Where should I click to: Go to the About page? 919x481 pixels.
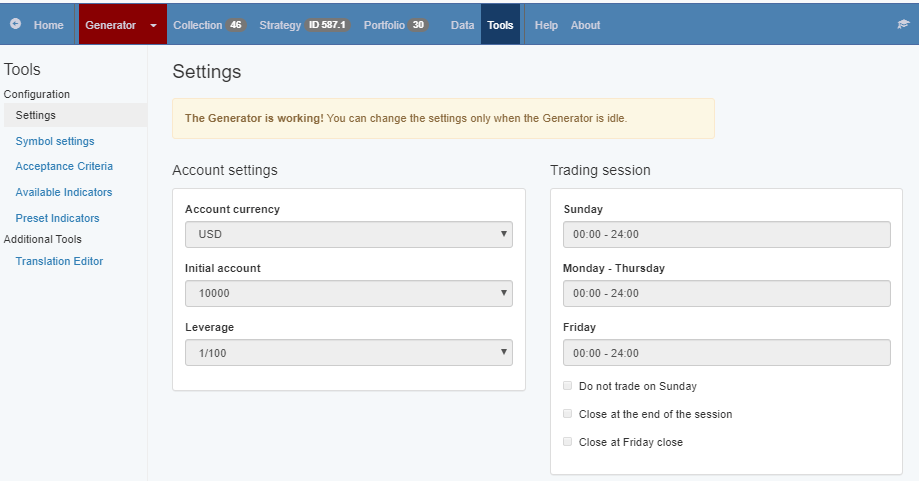pyautogui.click(x=585, y=25)
